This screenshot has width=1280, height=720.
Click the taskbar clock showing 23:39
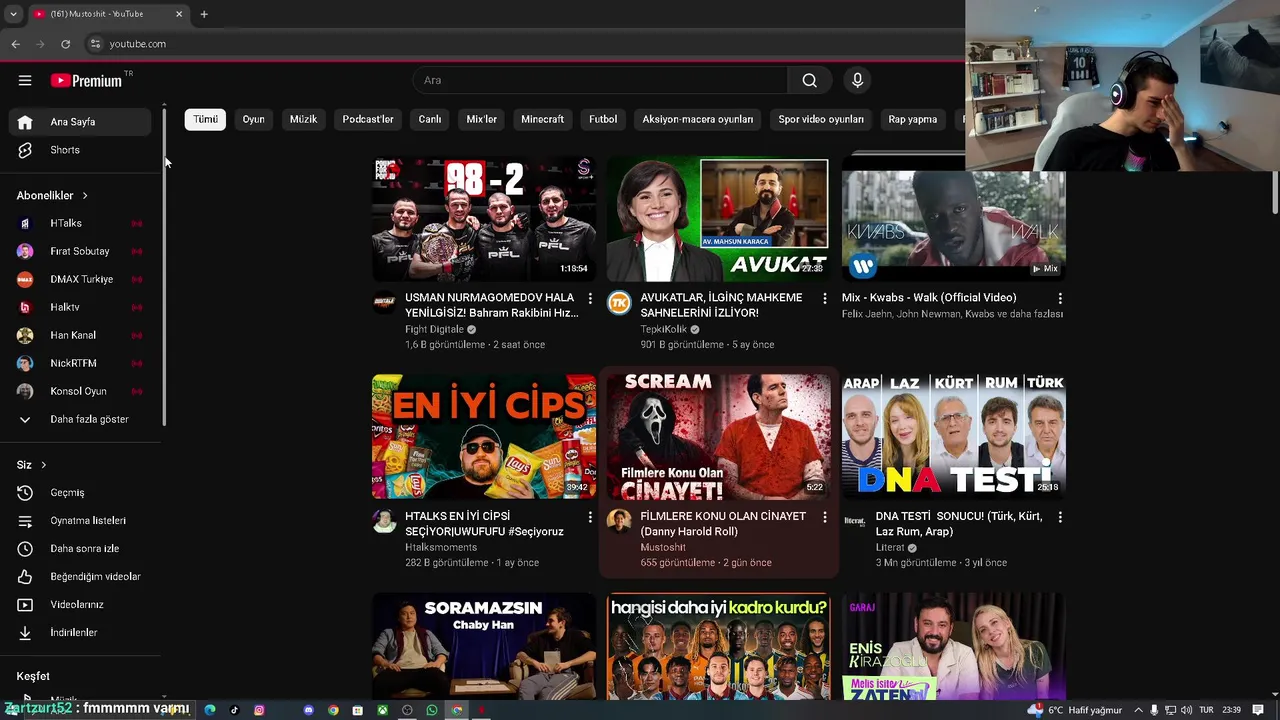click(1231, 710)
